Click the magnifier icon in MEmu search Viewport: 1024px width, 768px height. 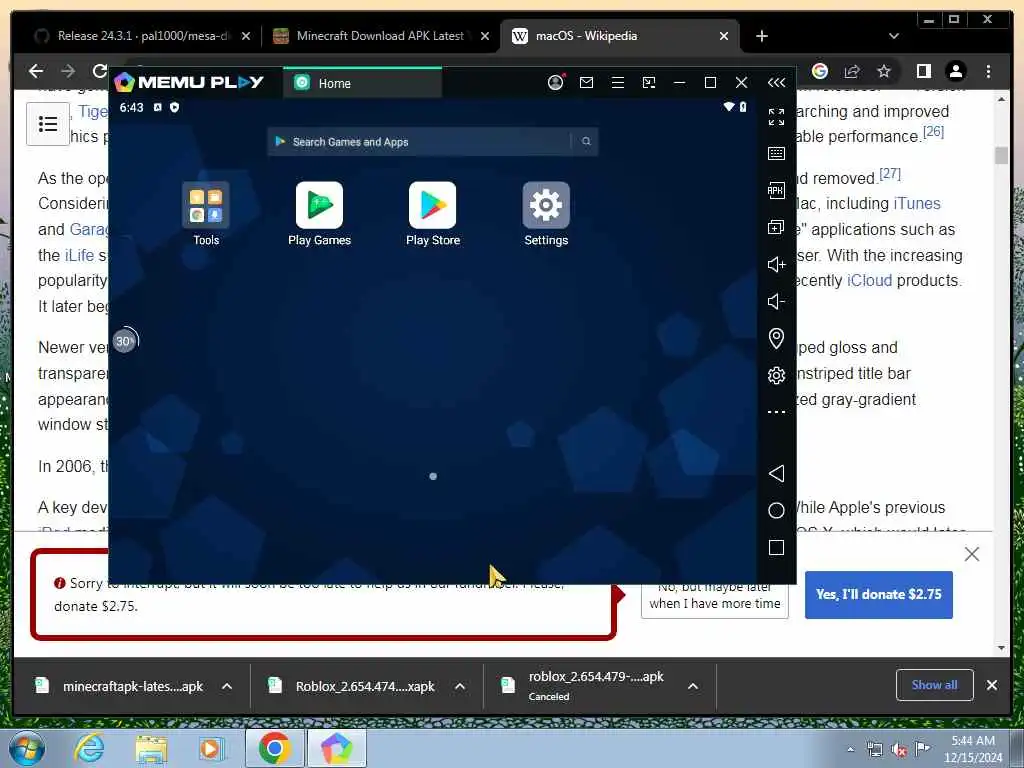586,142
